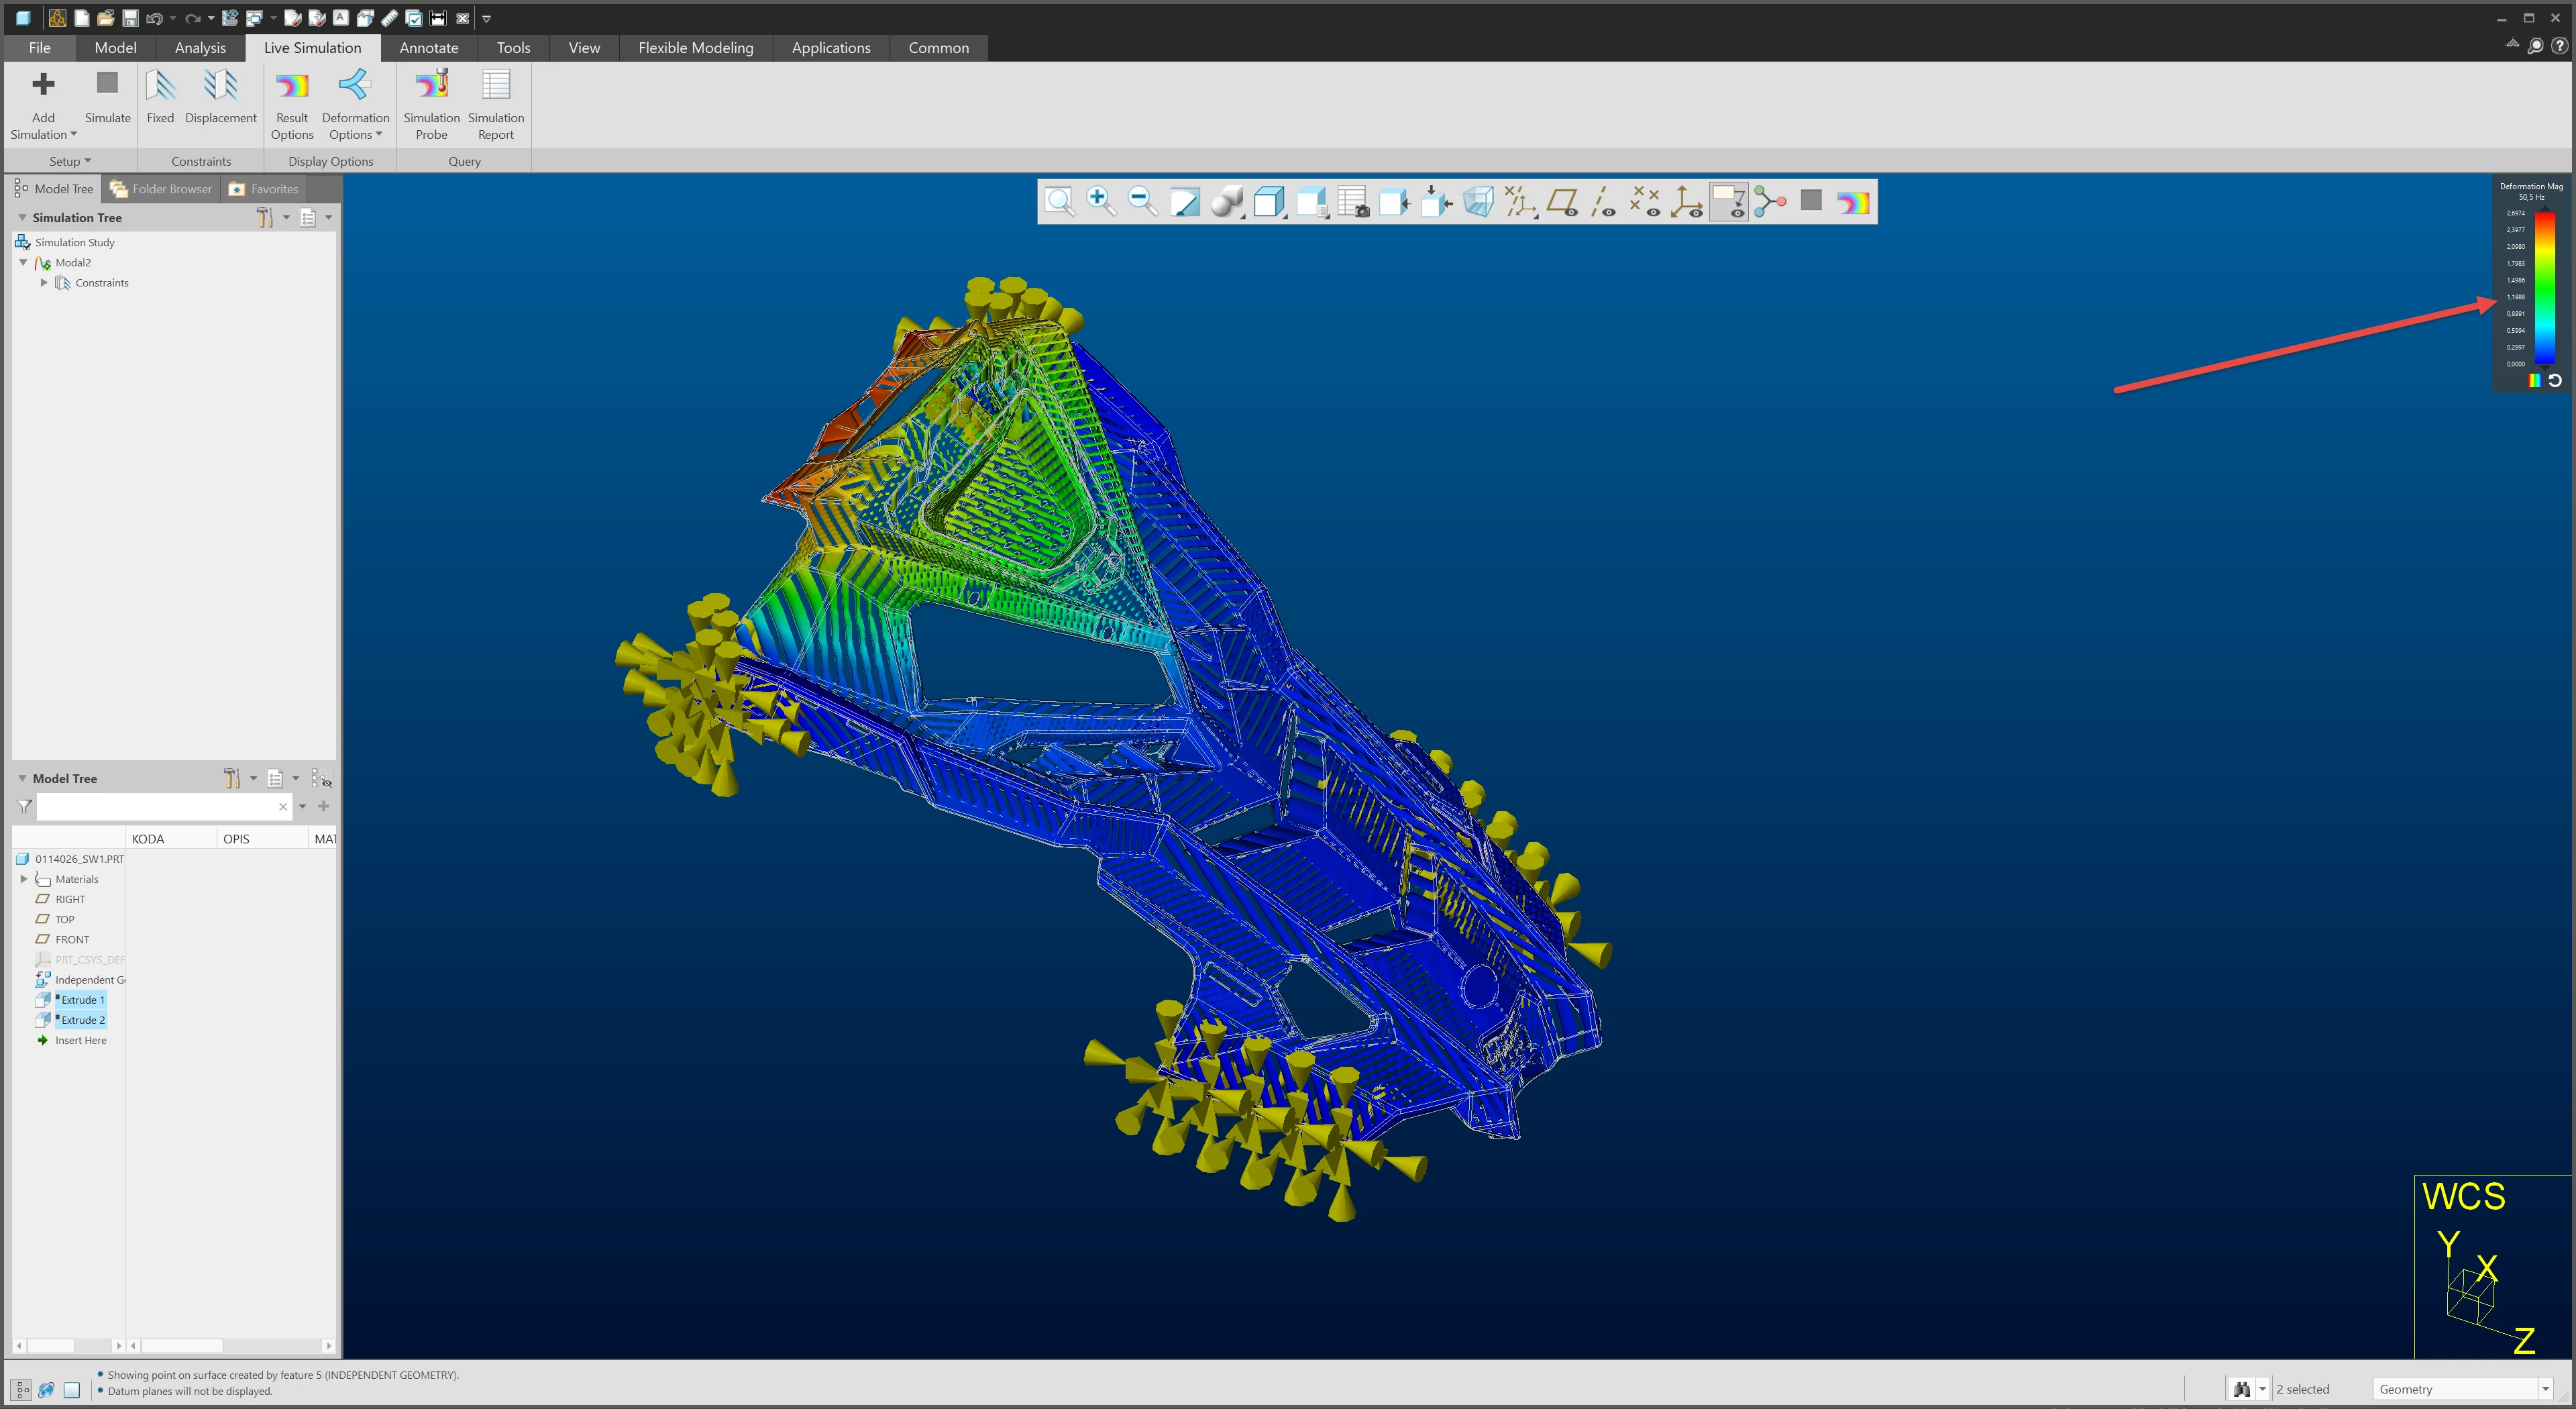Toggle coordinate system display visibility

[1687, 201]
